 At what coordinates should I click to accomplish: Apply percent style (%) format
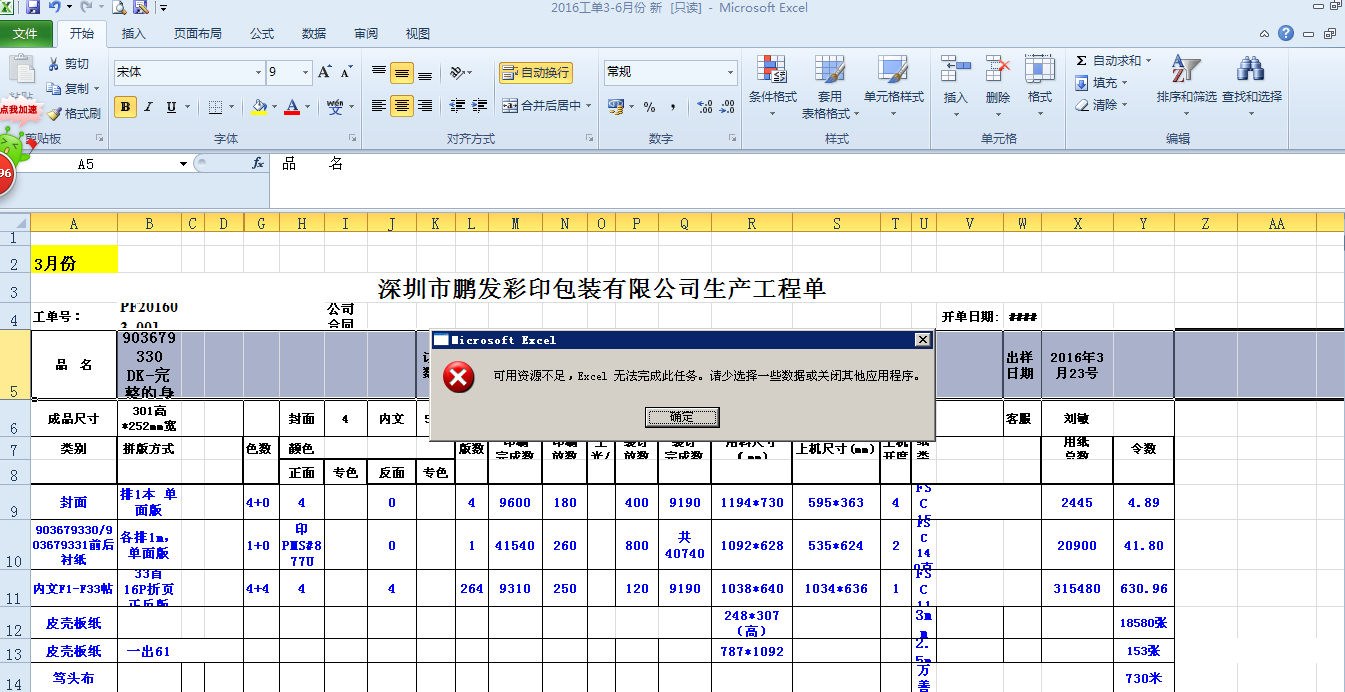(650, 107)
